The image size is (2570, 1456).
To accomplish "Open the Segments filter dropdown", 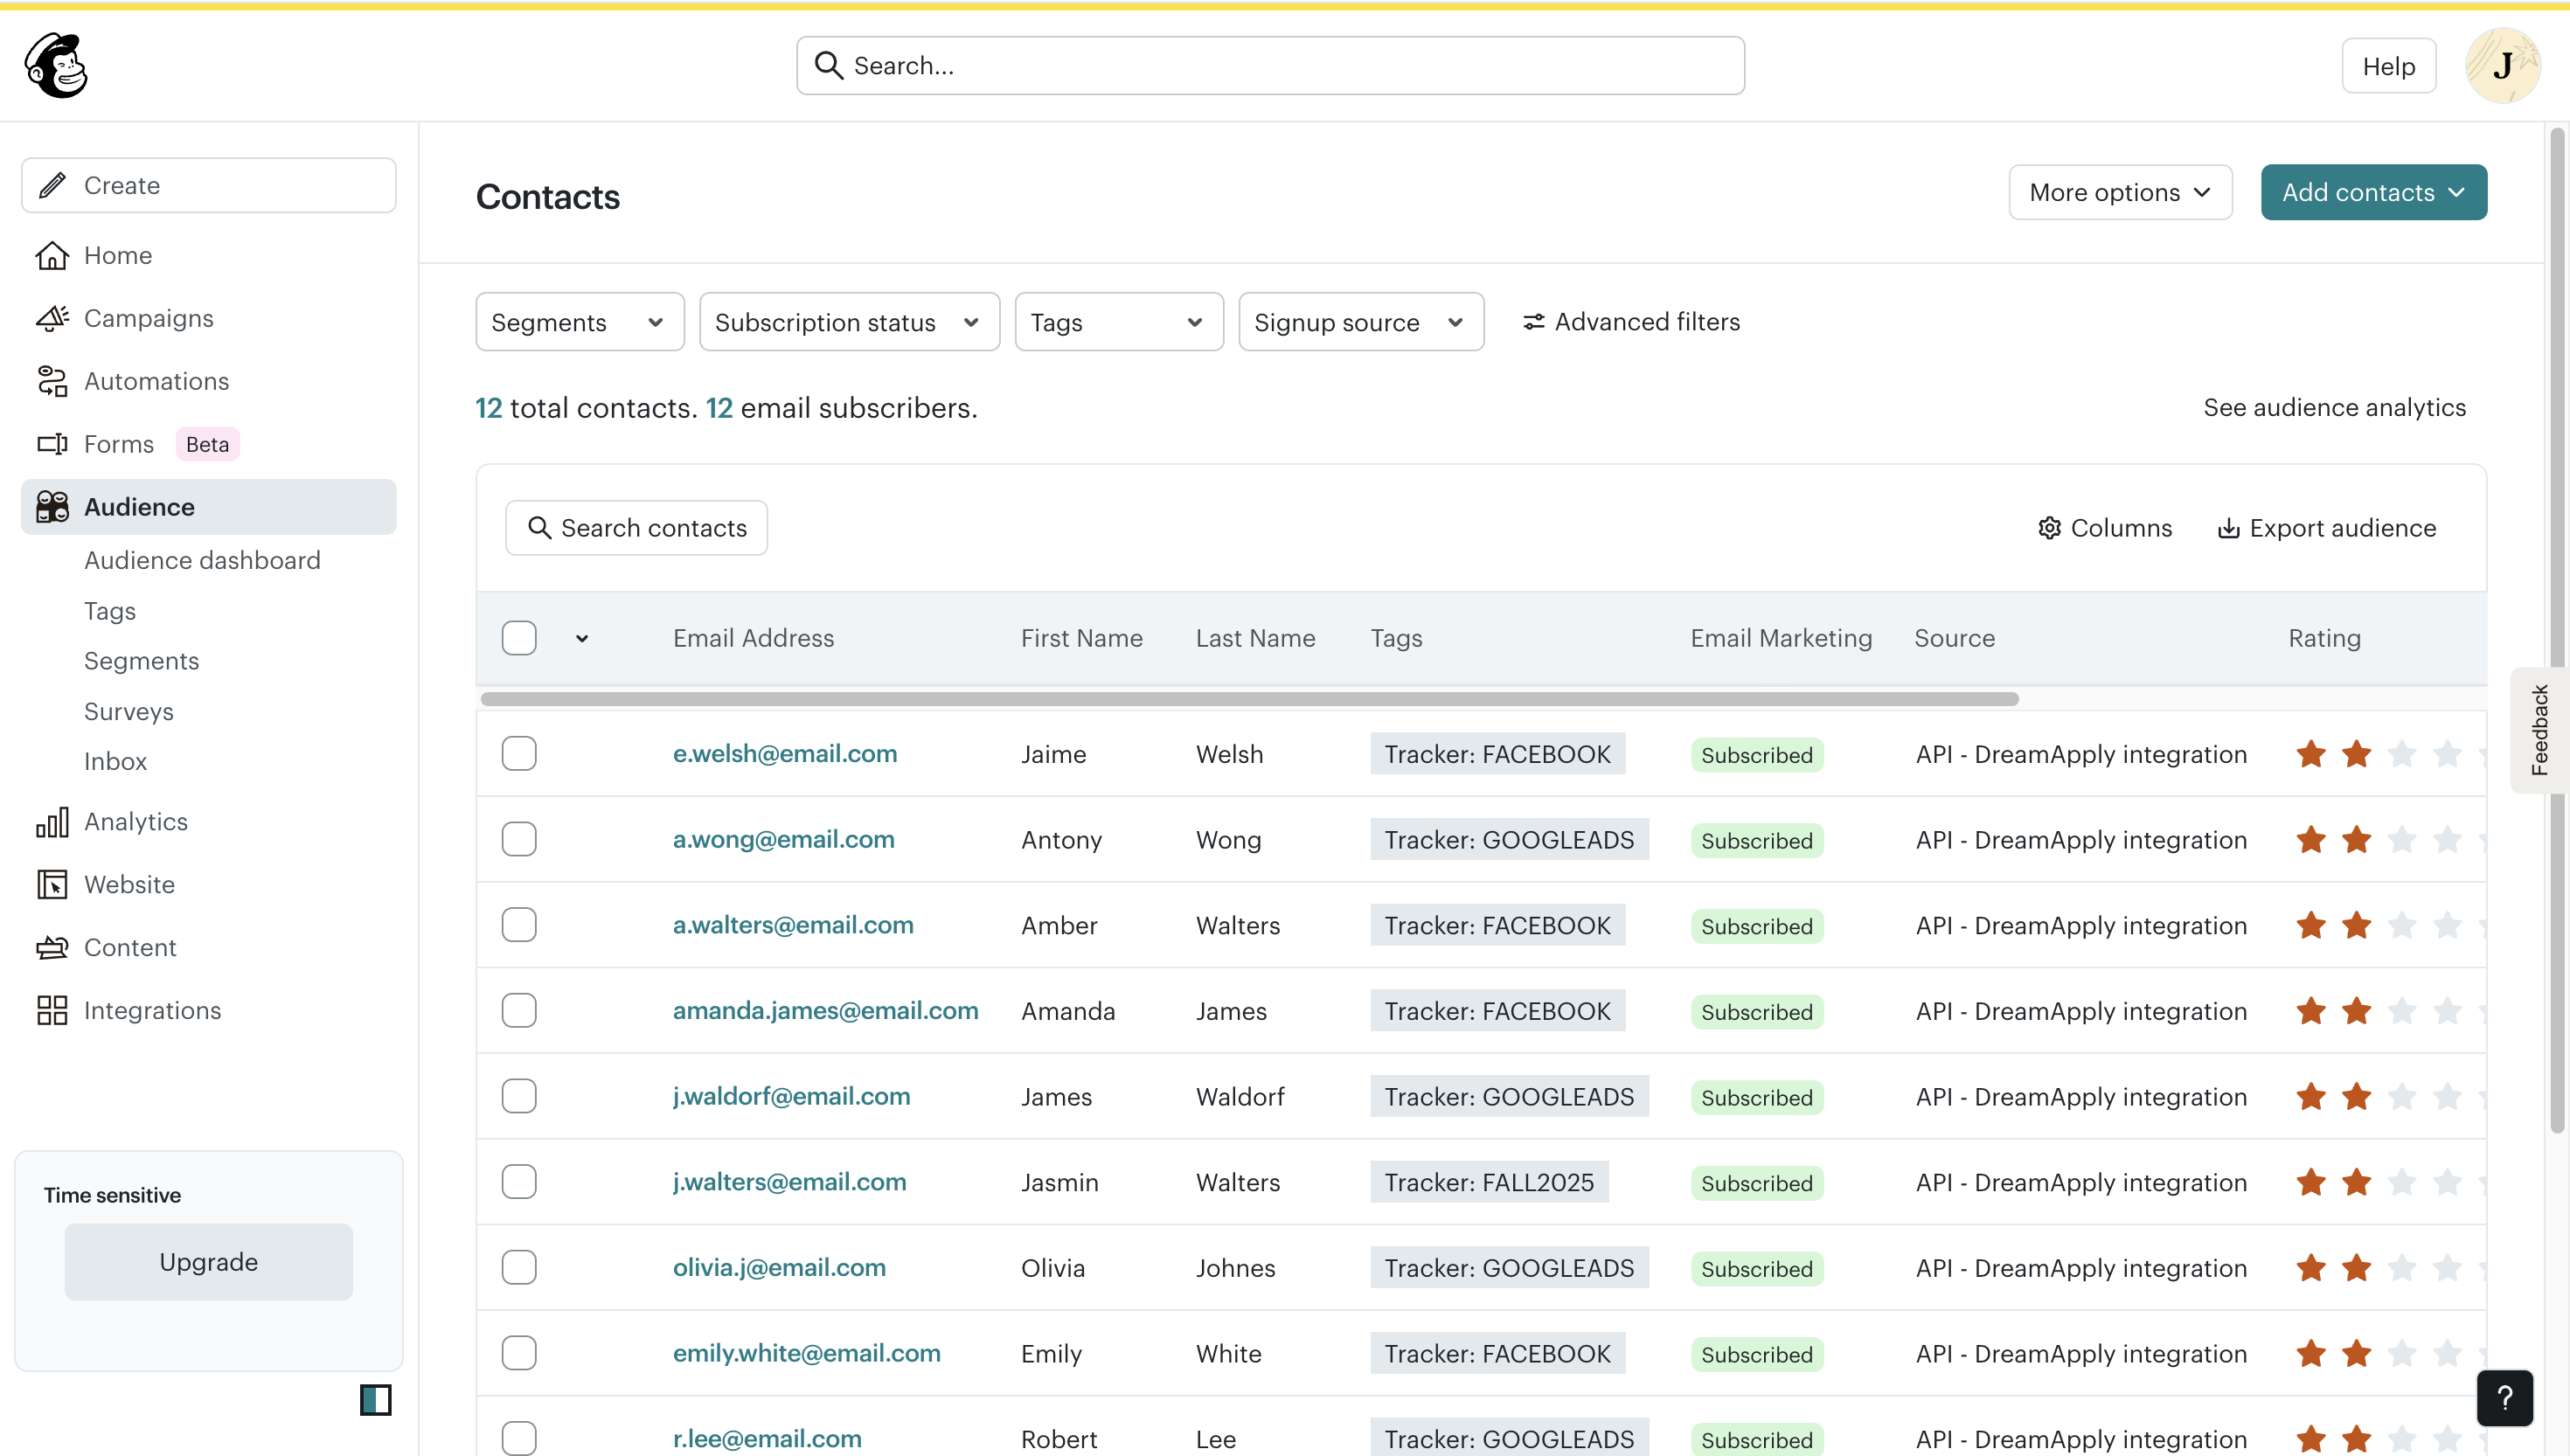I will click(580, 322).
